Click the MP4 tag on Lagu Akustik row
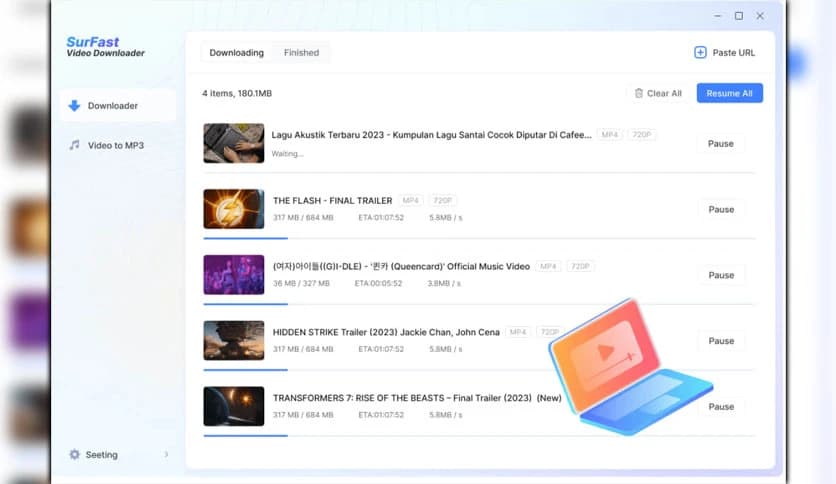 pyautogui.click(x=609, y=135)
